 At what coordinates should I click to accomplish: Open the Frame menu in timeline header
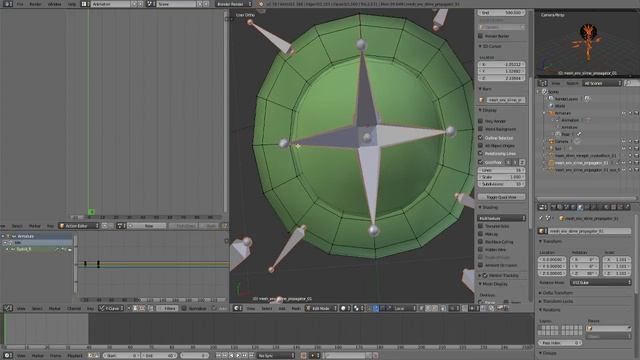(x=56, y=356)
